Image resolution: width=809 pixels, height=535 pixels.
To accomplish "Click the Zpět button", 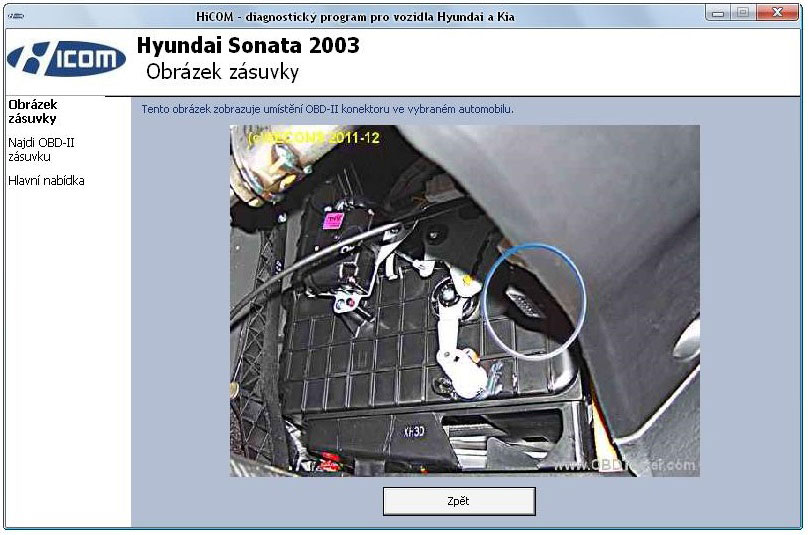I will 459,501.
